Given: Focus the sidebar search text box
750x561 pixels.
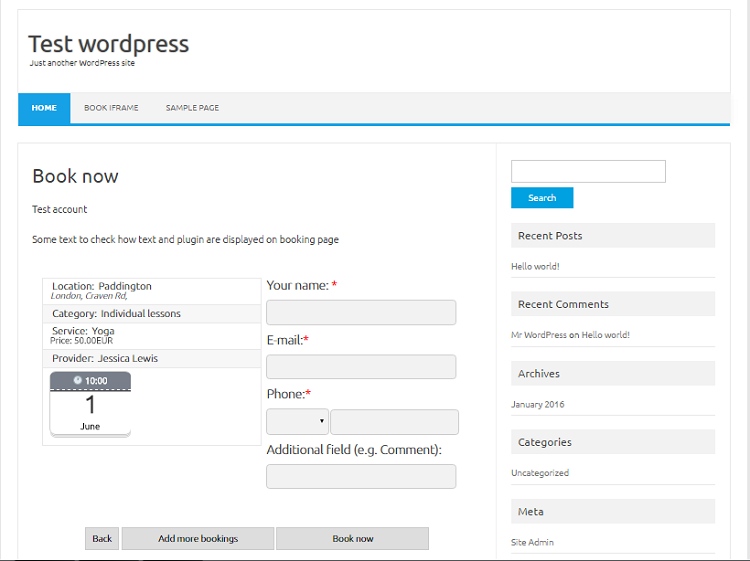Looking at the screenshot, I should [x=588, y=172].
